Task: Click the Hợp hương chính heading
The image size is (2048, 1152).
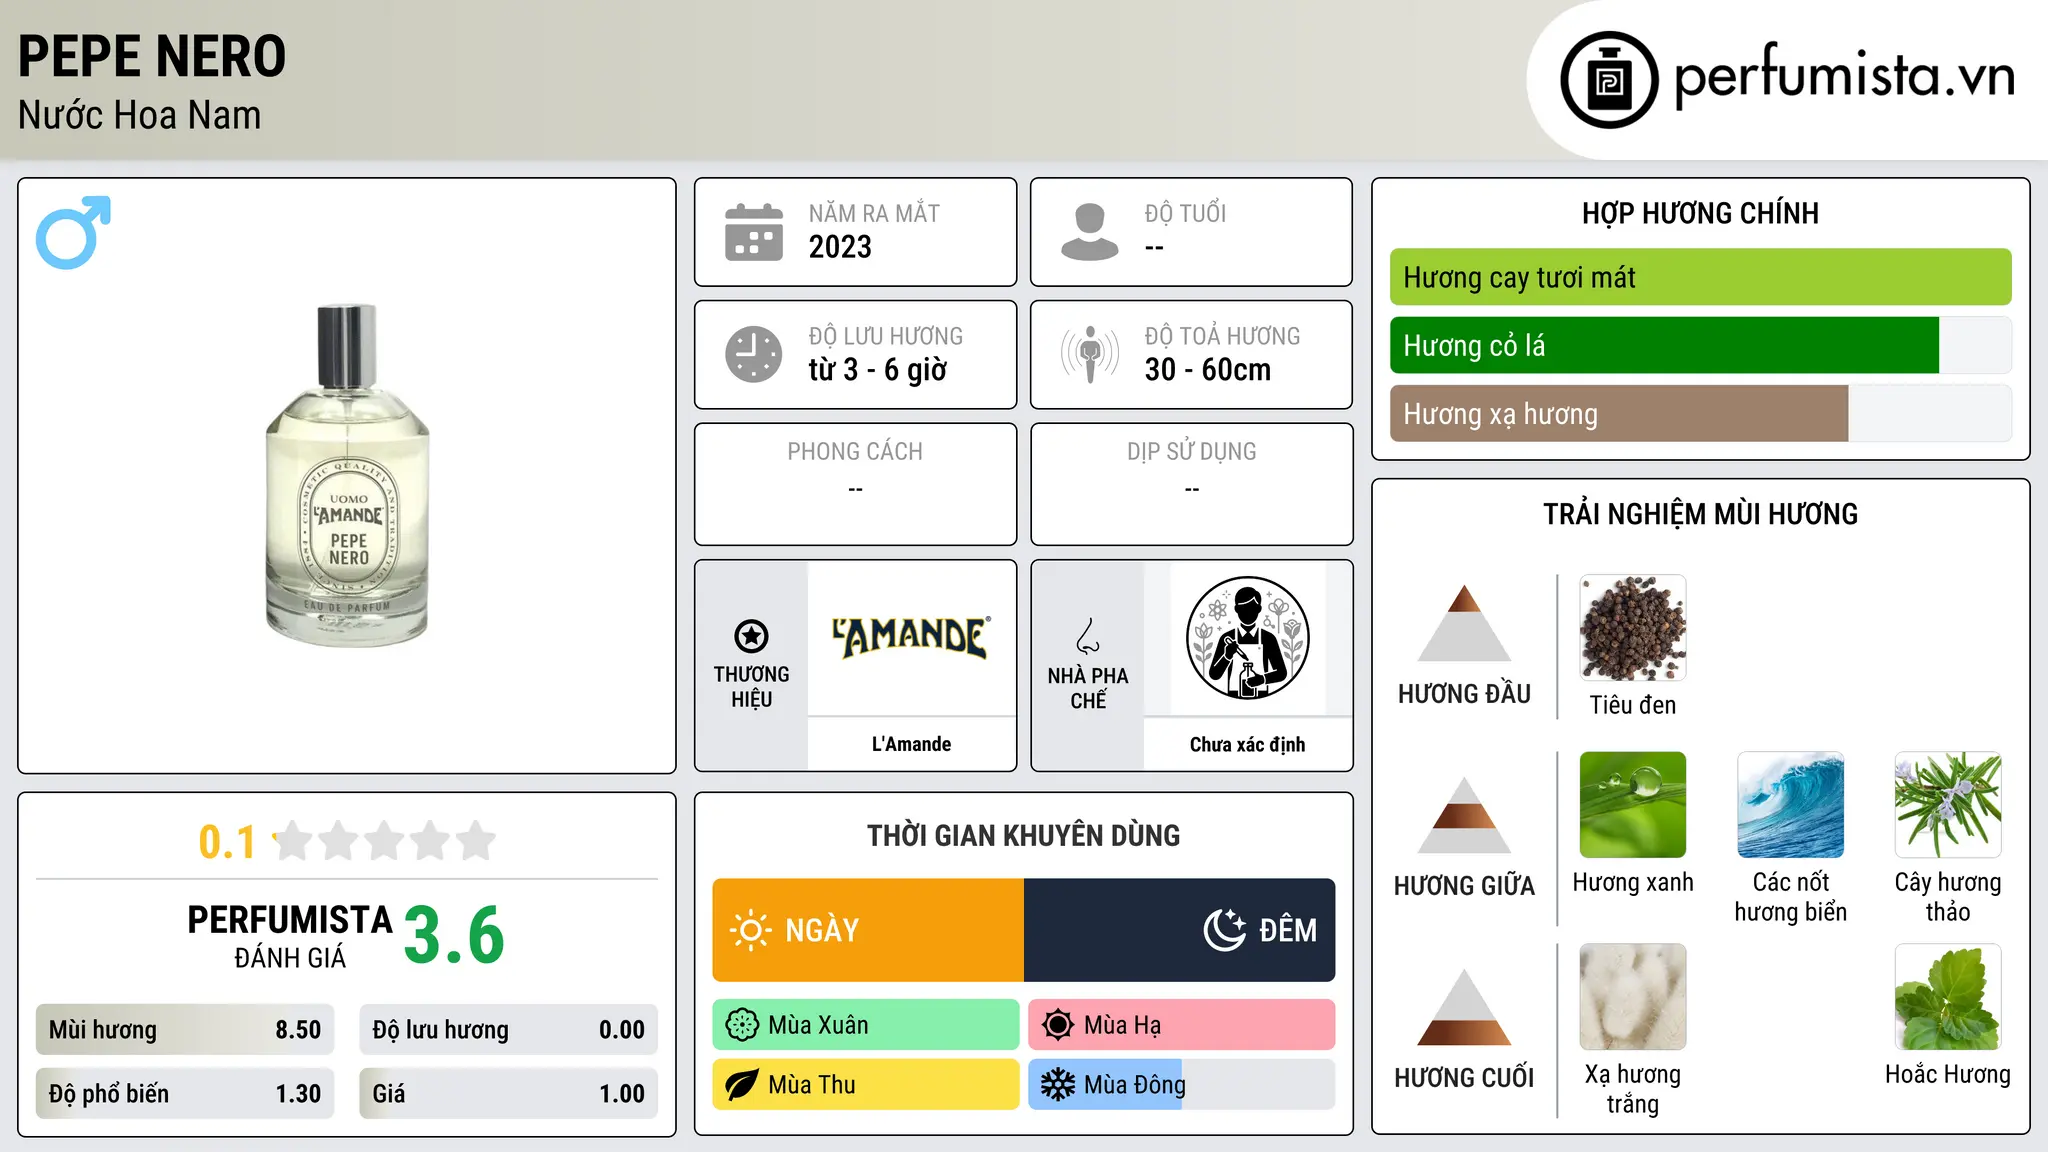Action: (1701, 213)
